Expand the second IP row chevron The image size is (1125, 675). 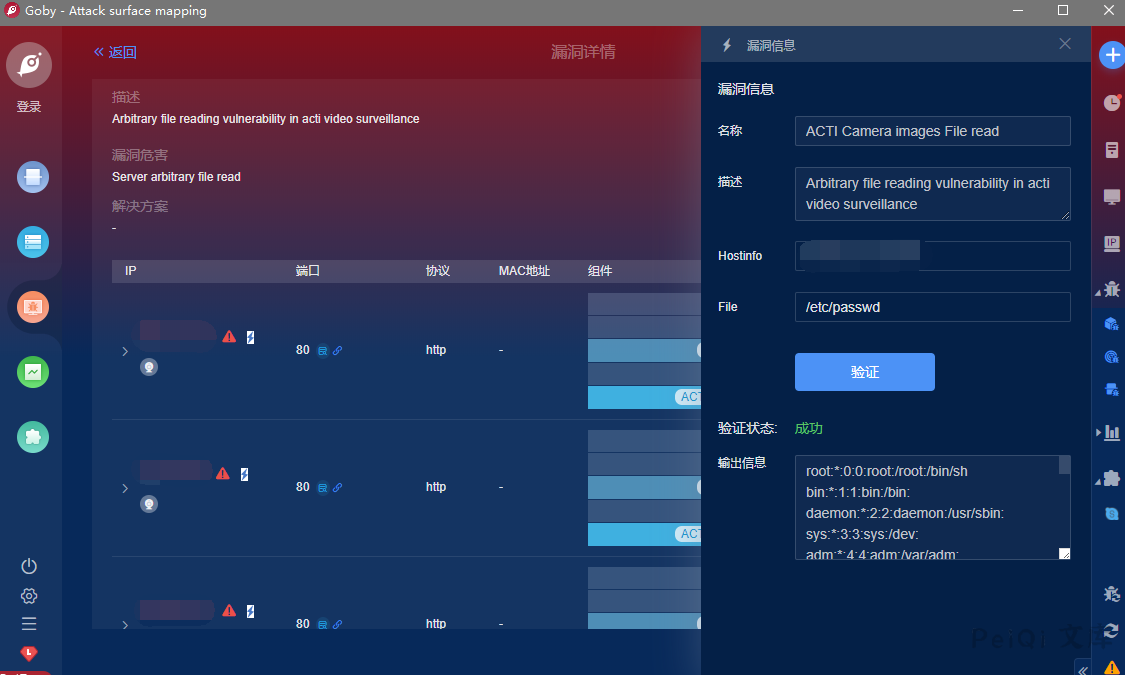(125, 488)
